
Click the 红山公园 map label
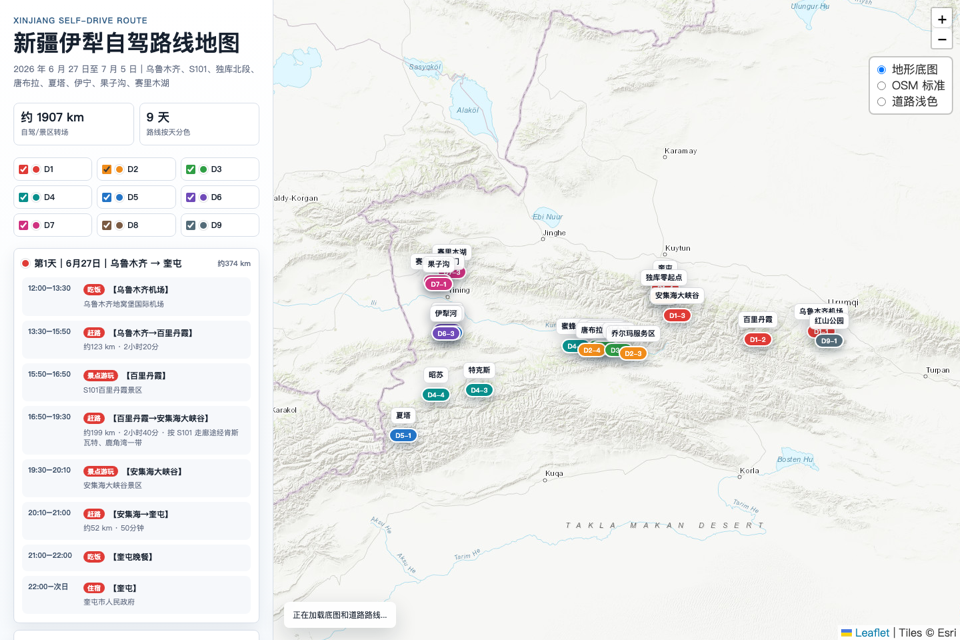(829, 320)
